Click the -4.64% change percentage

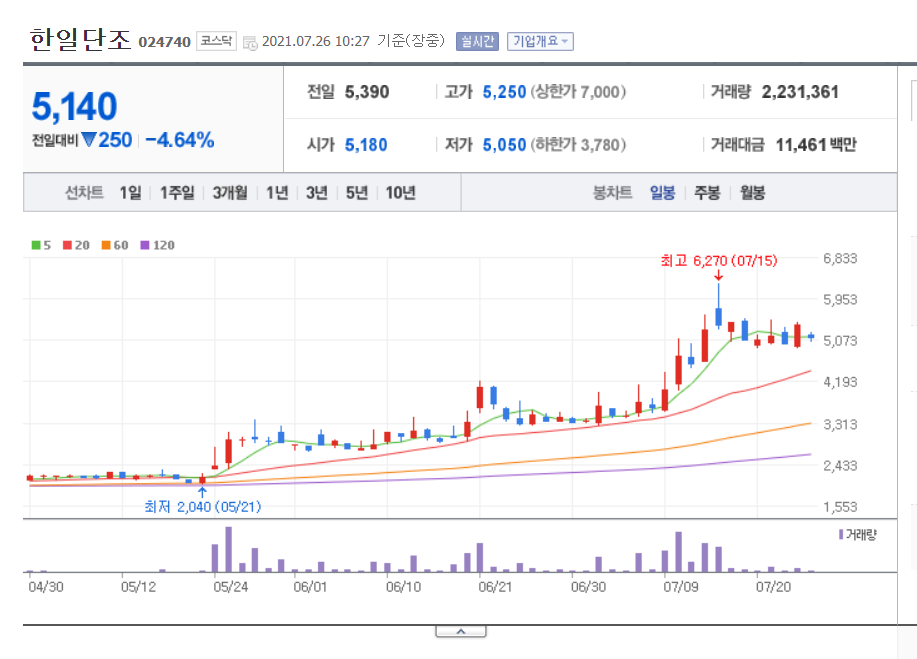coord(180,140)
